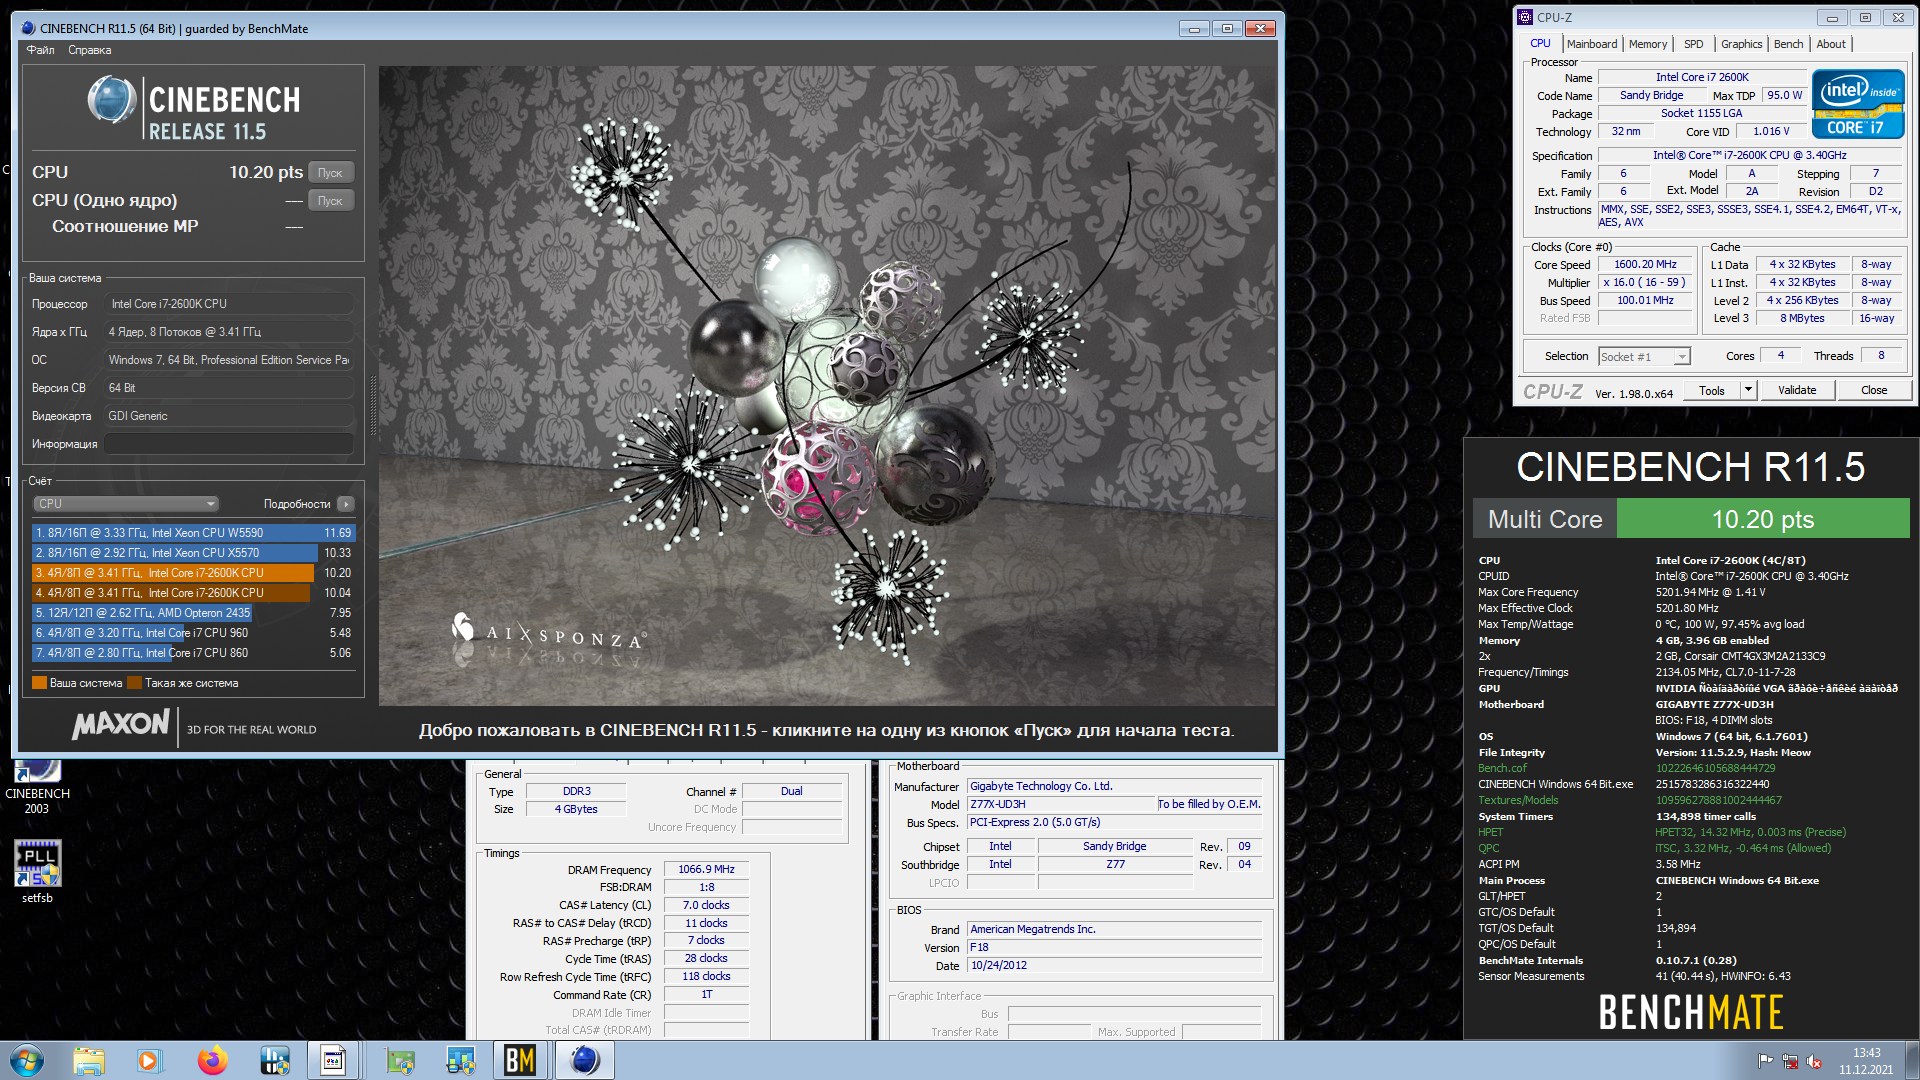Switch to the CPU-Z taskbar window icon
This screenshot has height=1080, width=1920.
tap(333, 1060)
